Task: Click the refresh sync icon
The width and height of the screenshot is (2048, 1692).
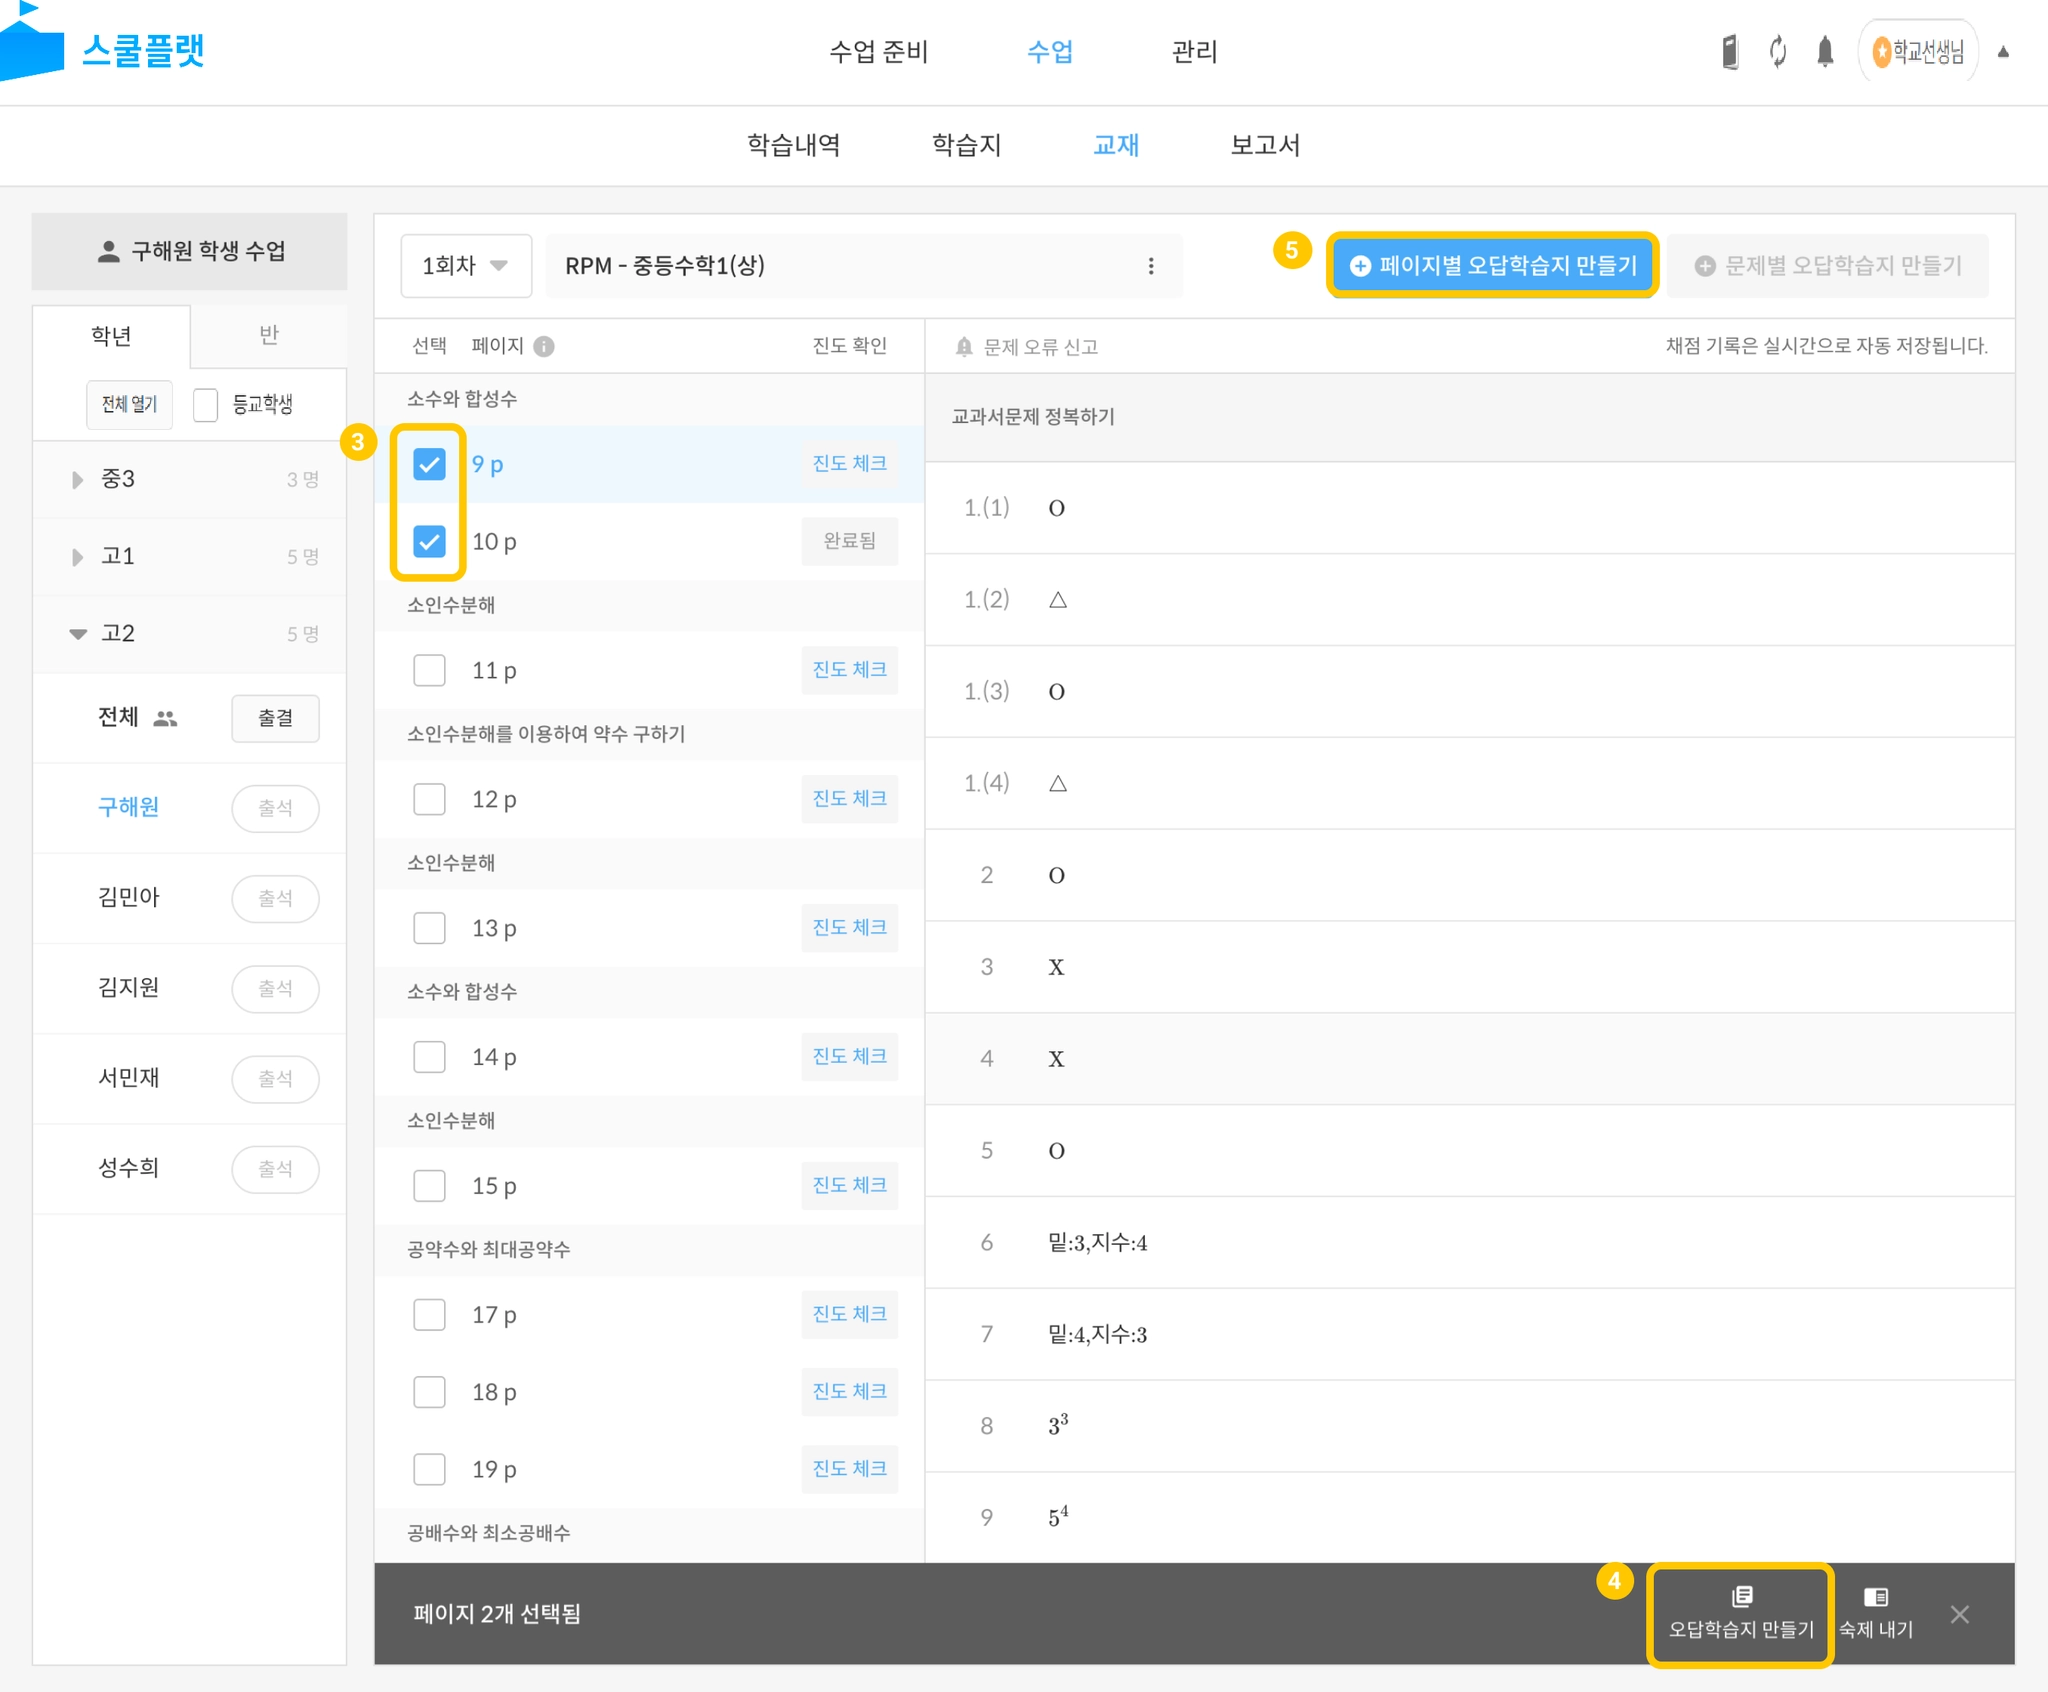Action: point(1778,51)
